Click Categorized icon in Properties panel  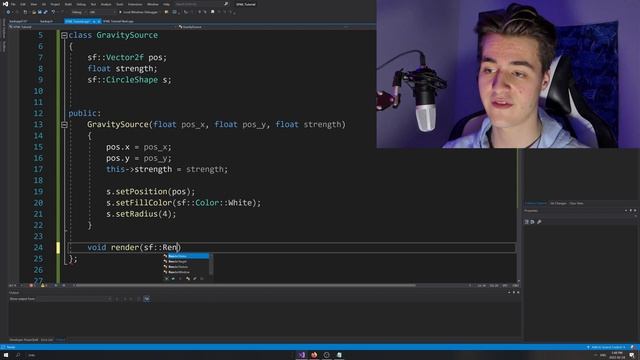[527, 222]
